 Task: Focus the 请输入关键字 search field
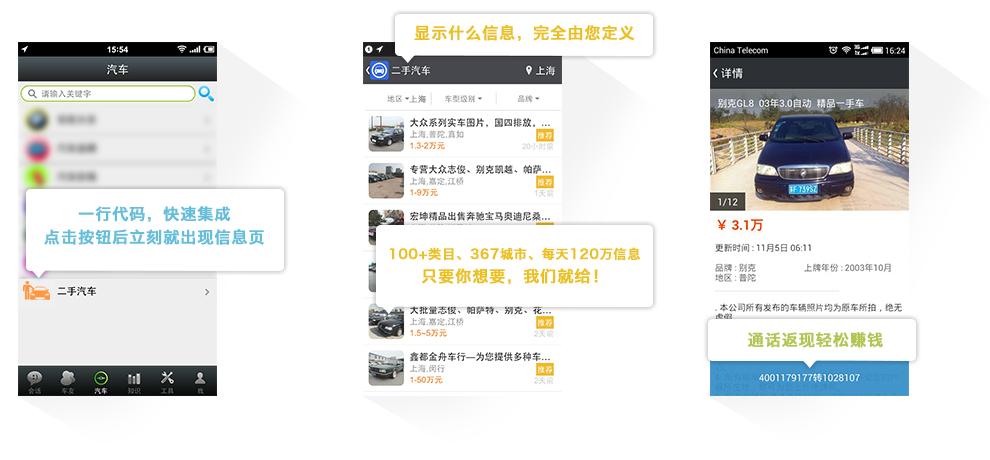[x=108, y=93]
